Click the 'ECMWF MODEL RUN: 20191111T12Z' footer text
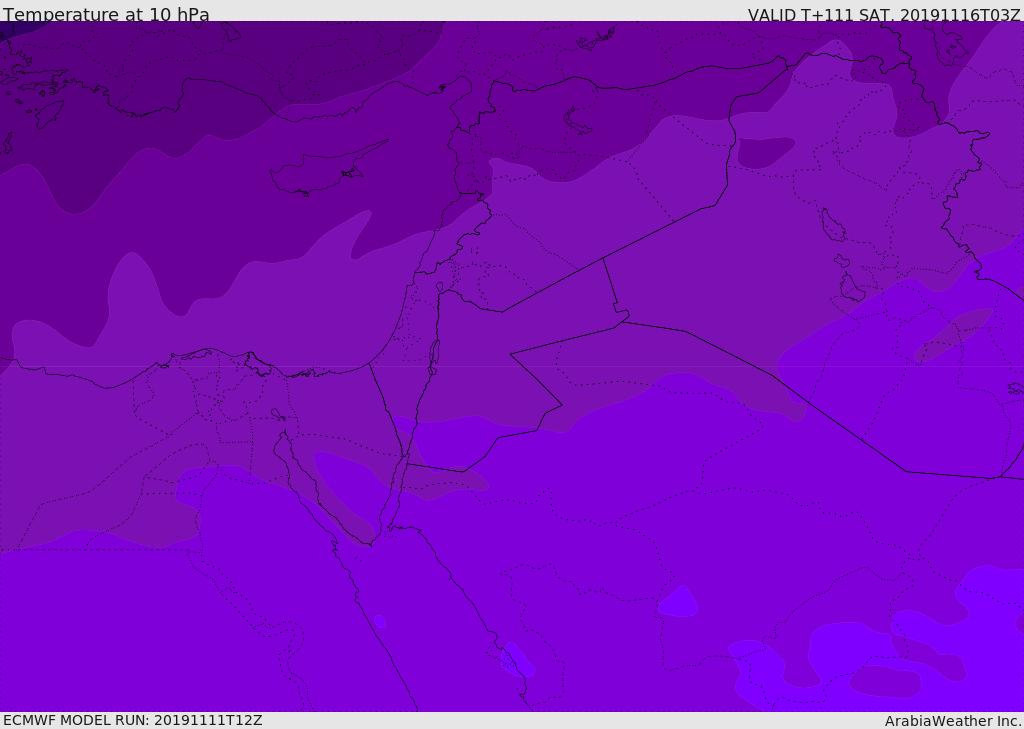 (x=133, y=720)
